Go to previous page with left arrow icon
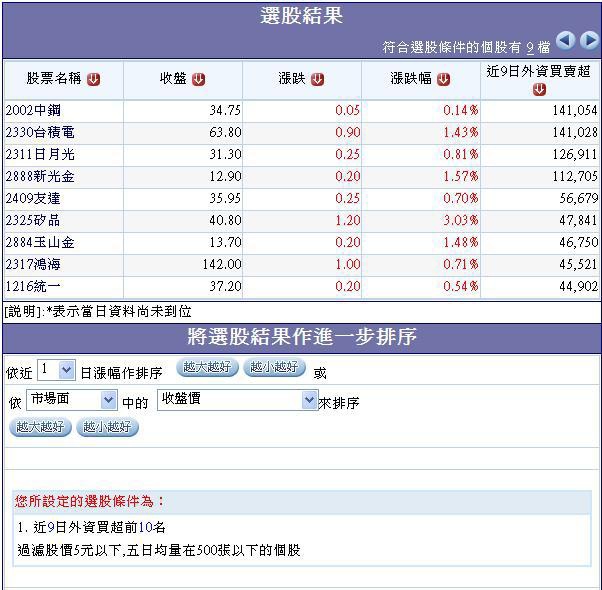The image size is (602, 590). coord(565,40)
